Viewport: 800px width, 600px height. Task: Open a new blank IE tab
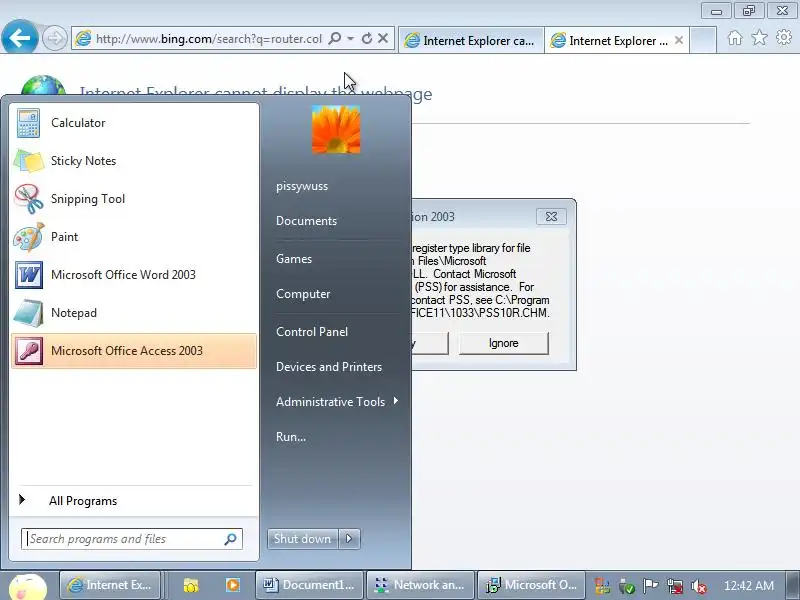[x=703, y=40]
